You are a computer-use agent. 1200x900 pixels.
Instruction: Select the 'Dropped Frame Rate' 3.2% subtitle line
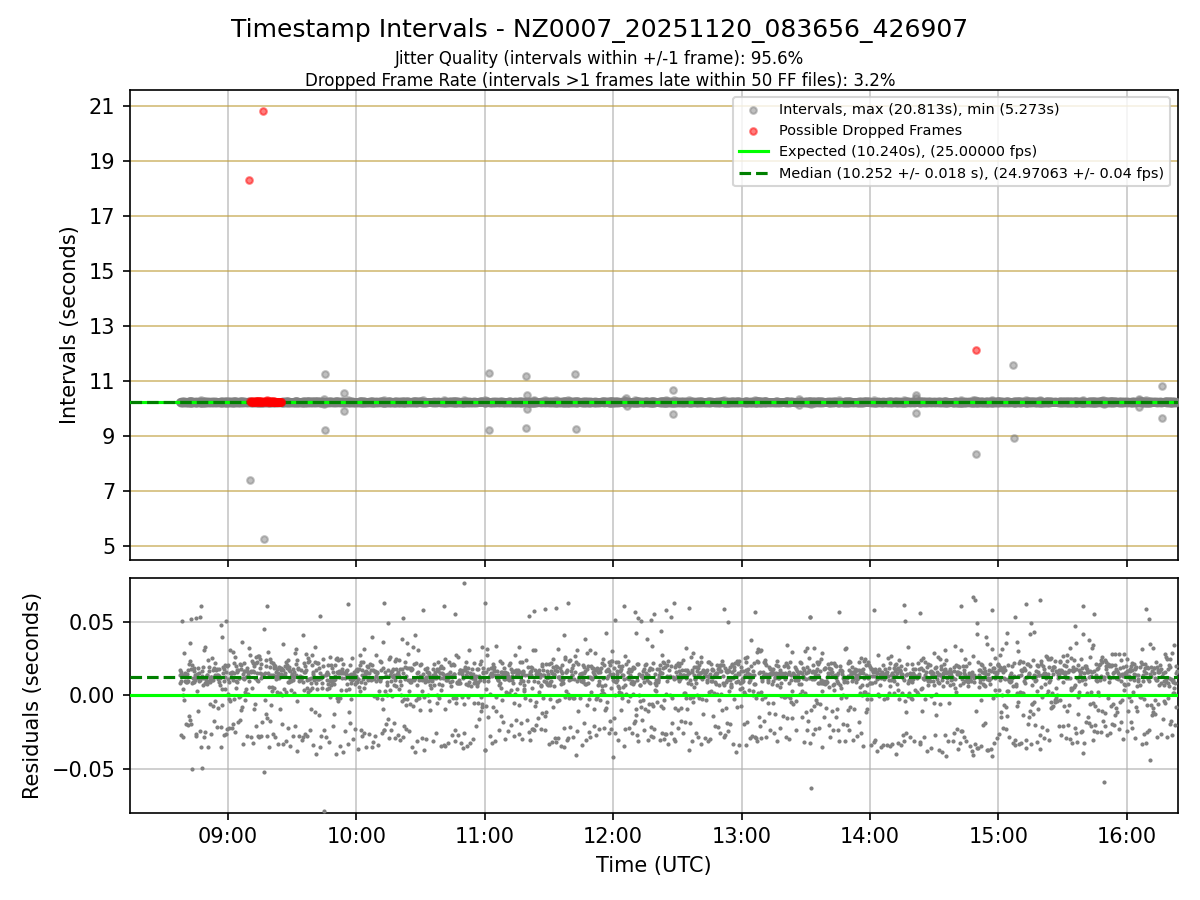[599, 79]
